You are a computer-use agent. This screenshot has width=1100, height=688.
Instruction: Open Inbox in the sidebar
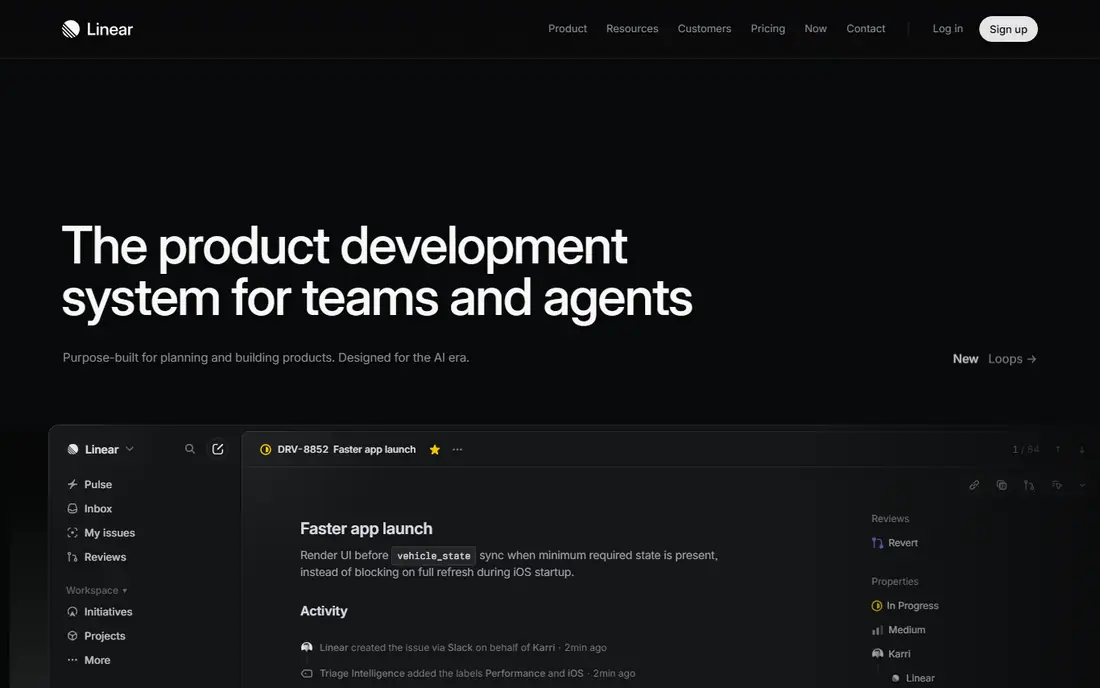[x=89, y=508]
